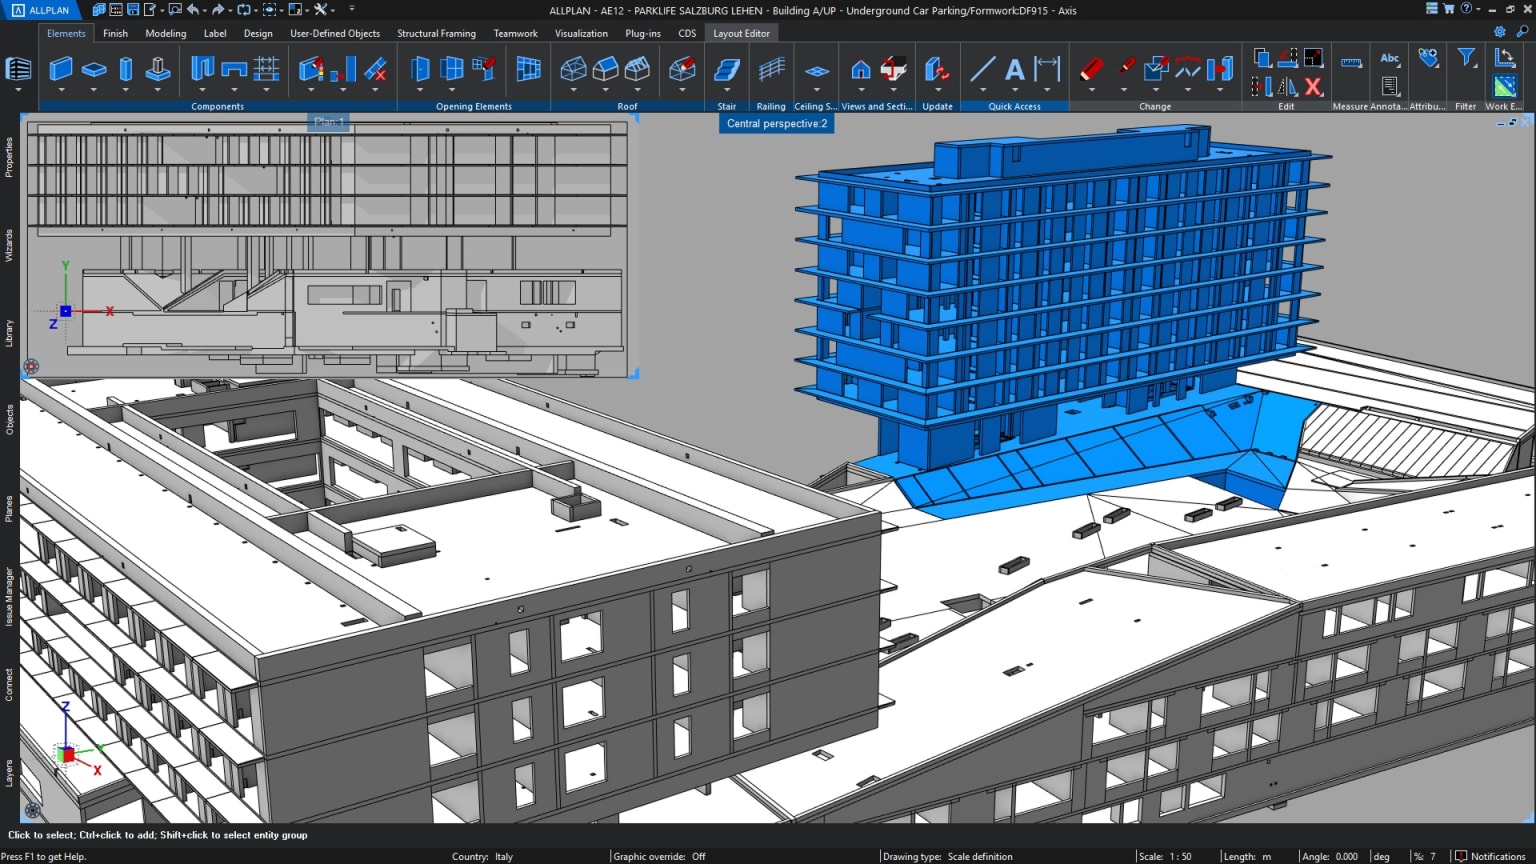The image size is (1536, 864).
Task: Expand the dropdown under the Wall tool
Action: (61, 90)
